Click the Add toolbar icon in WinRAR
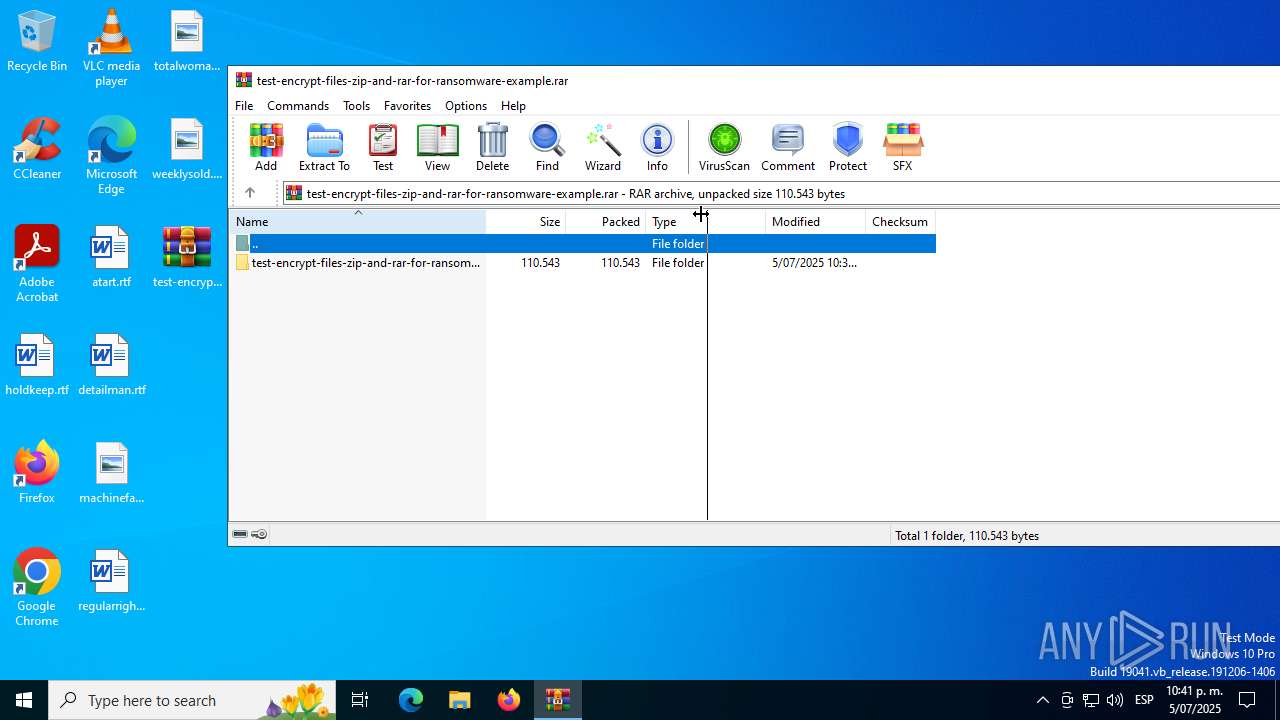The width and height of the screenshot is (1280, 720). pyautogui.click(x=266, y=147)
